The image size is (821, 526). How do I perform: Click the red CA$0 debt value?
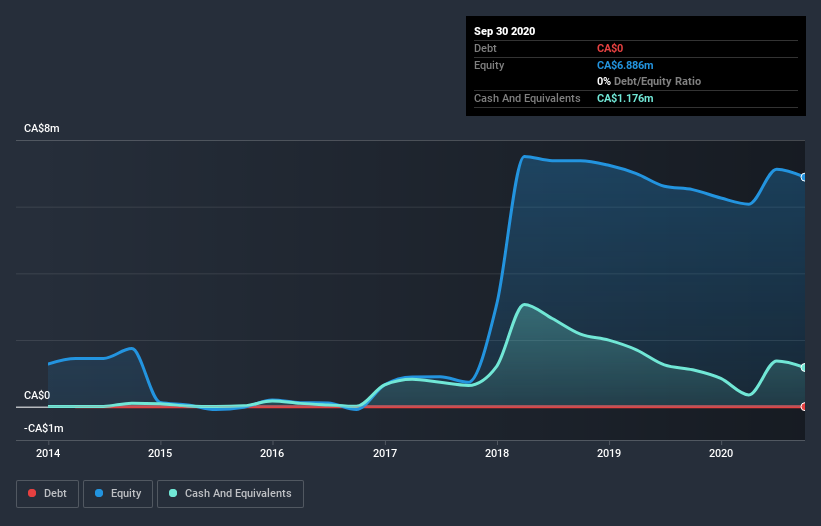tap(610, 49)
